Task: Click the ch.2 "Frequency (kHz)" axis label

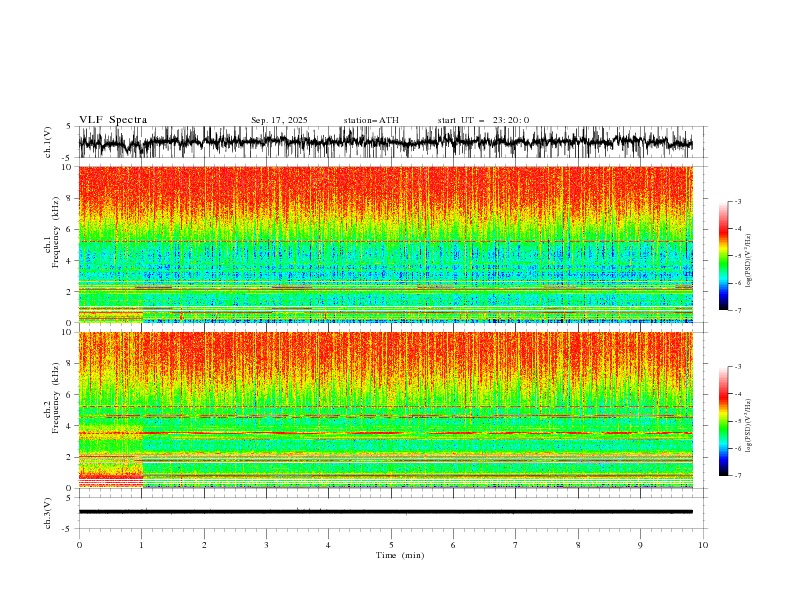Action: (56, 398)
